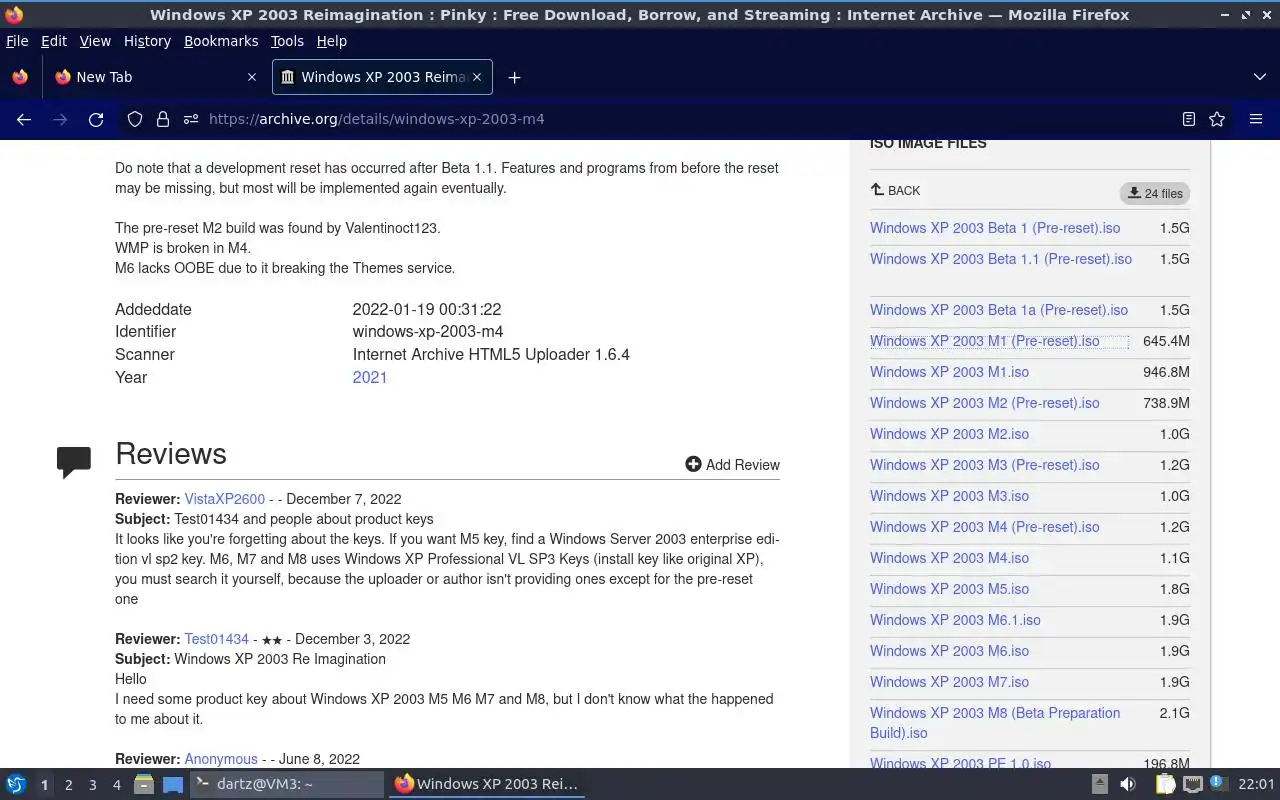Open the Tools menu
Image resolution: width=1280 pixels, height=800 pixels.
pos(287,41)
